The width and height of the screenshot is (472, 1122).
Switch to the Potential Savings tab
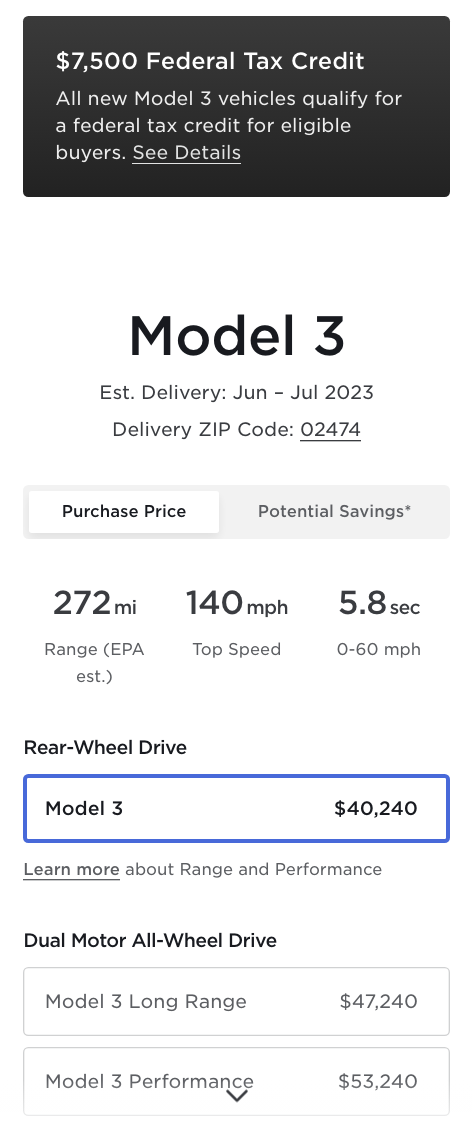click(x=334, y=512)
